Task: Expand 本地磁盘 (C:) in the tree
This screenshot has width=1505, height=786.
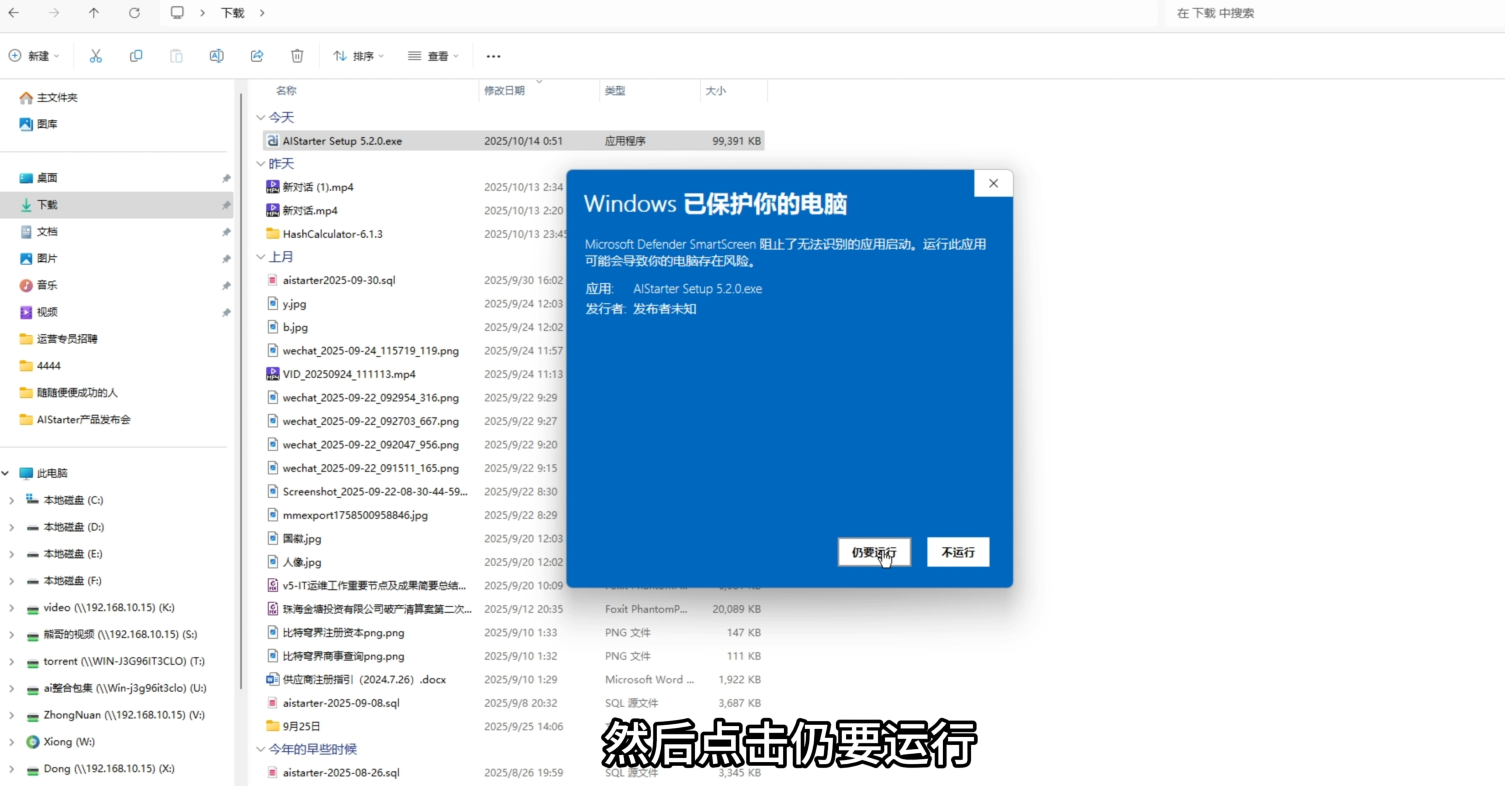Action: (x=12, y=500)
